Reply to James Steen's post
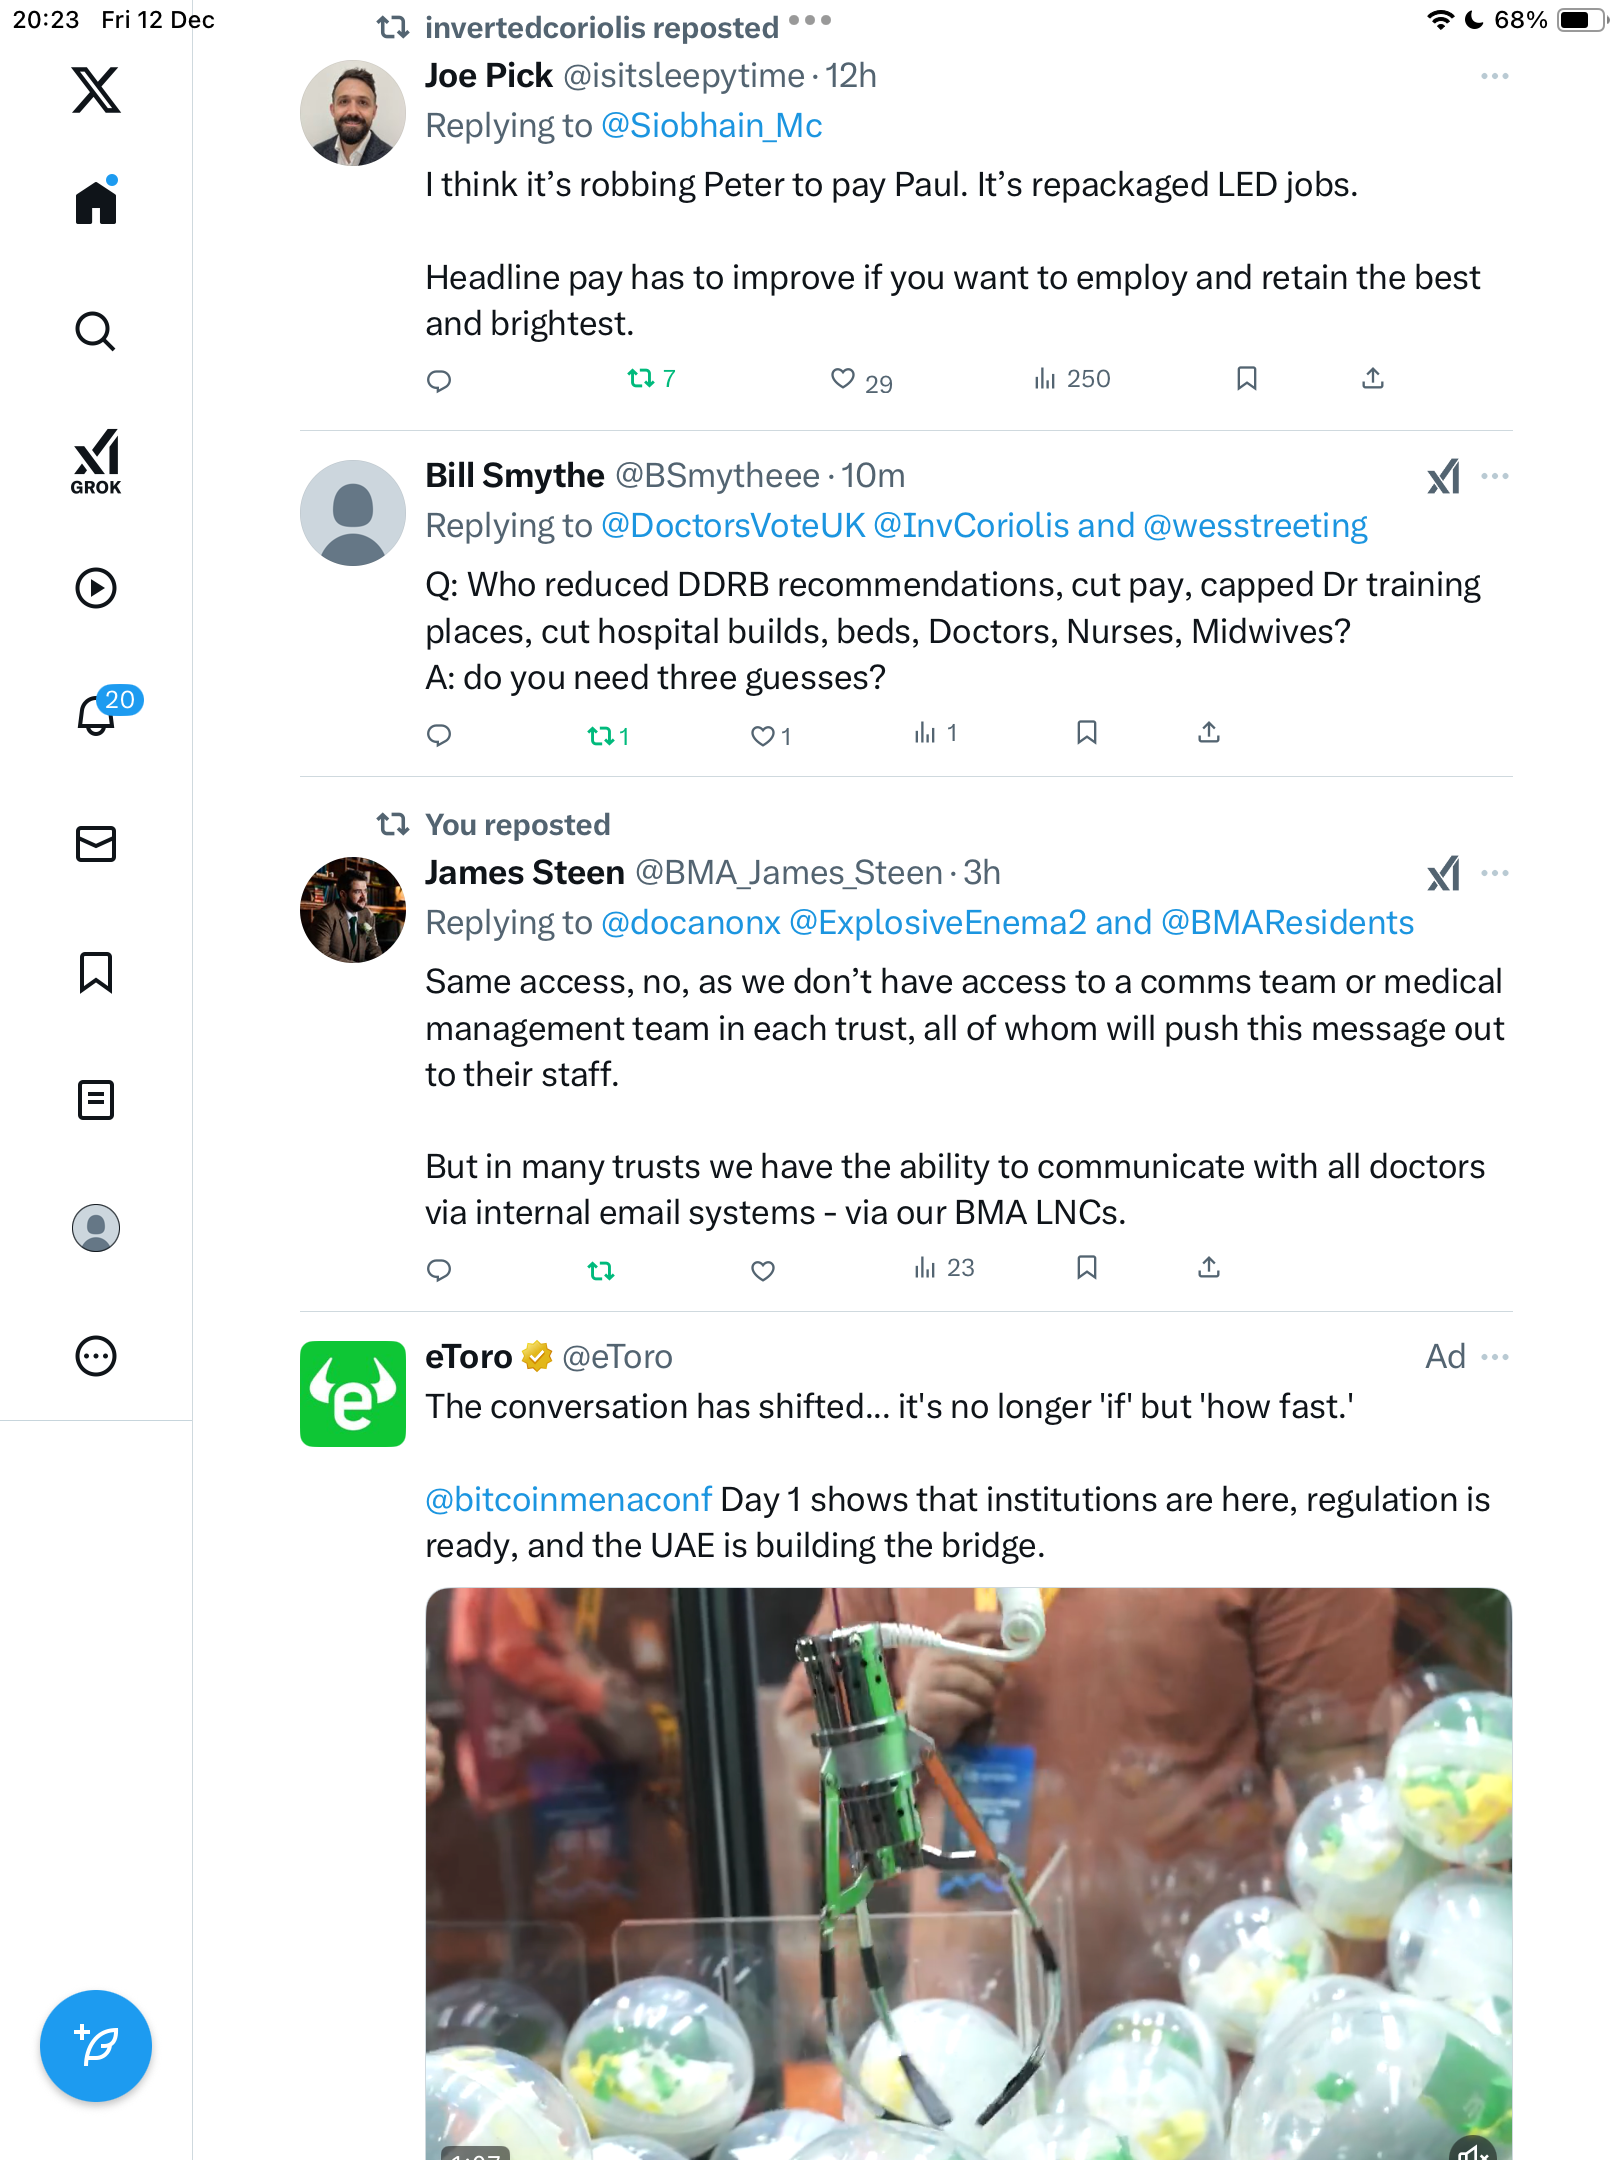1620x2160 pixels. click(439, 1270)
